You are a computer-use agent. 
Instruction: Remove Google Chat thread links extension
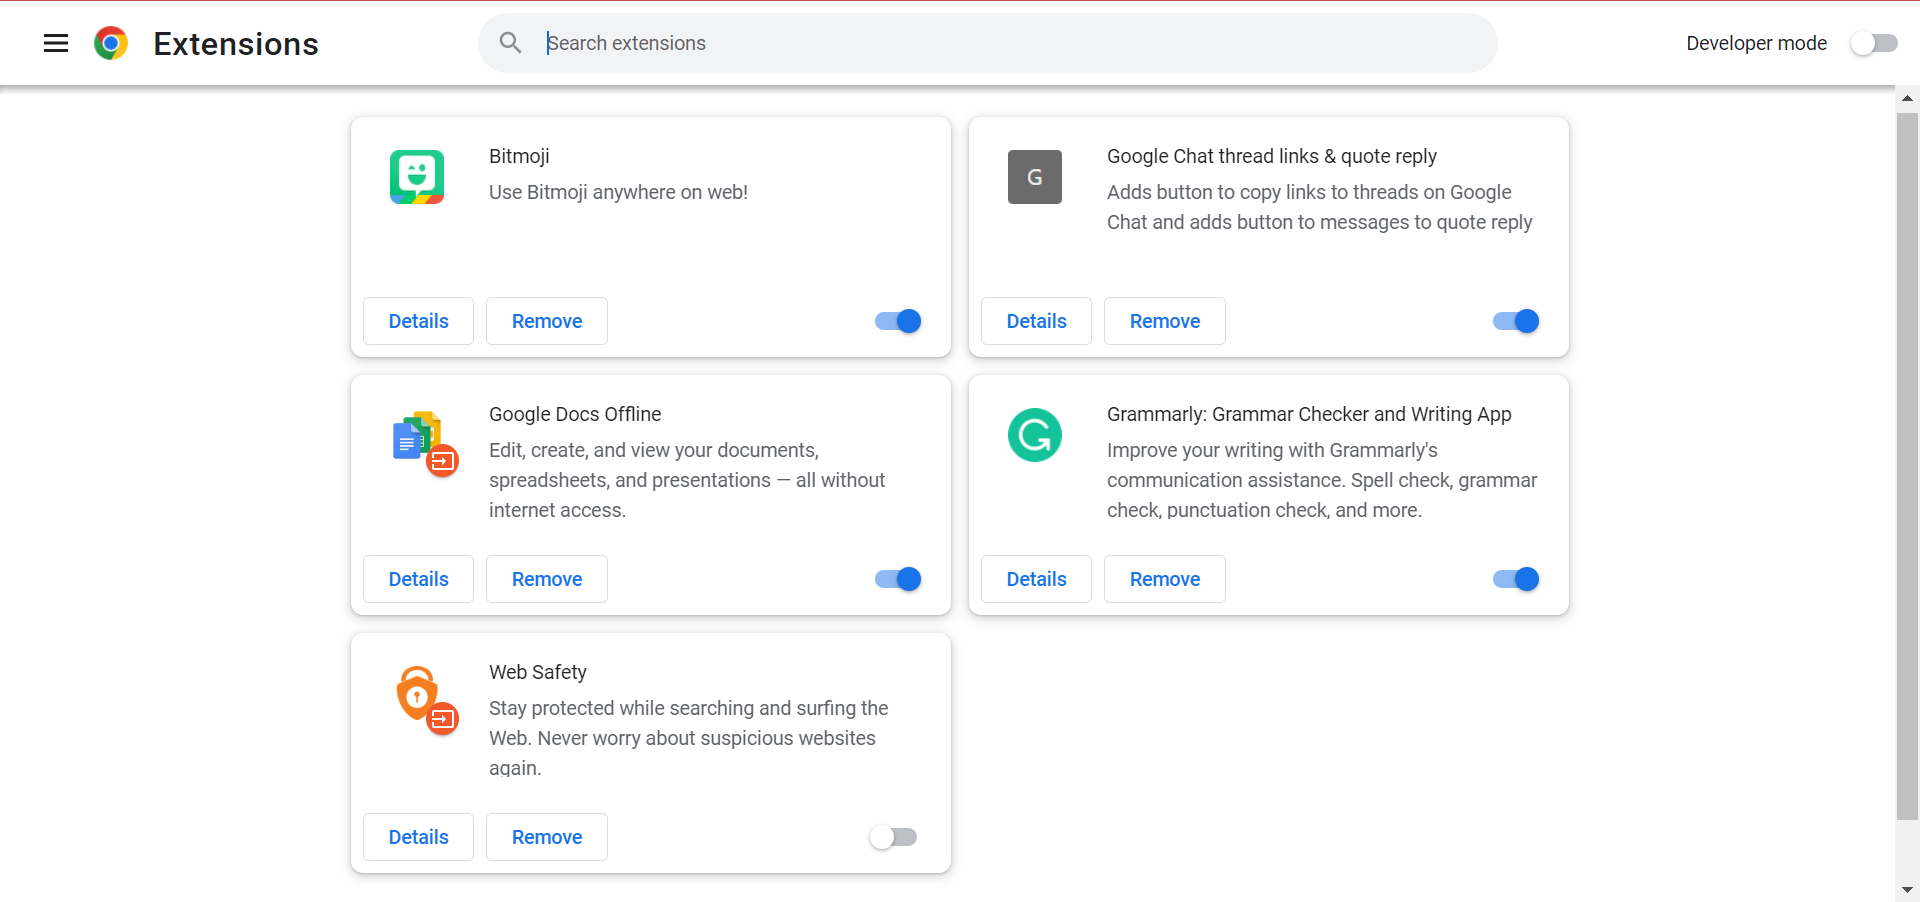[1165, 321]
